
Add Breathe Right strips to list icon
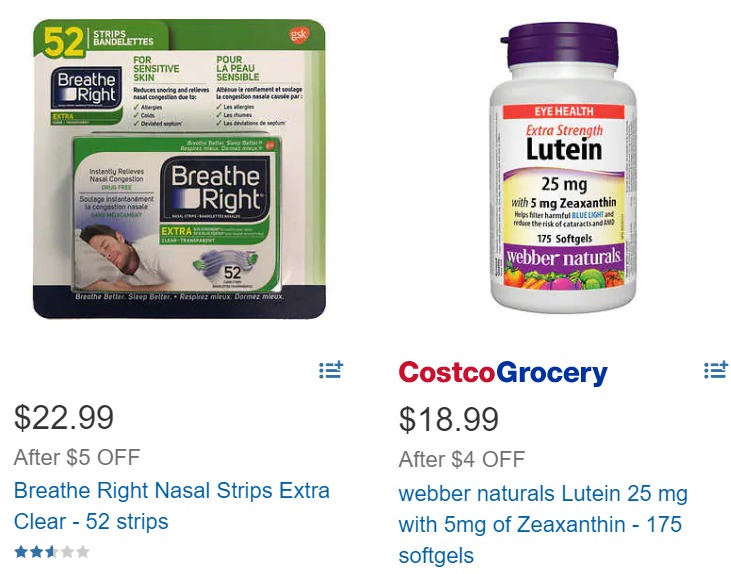[331, 370]
